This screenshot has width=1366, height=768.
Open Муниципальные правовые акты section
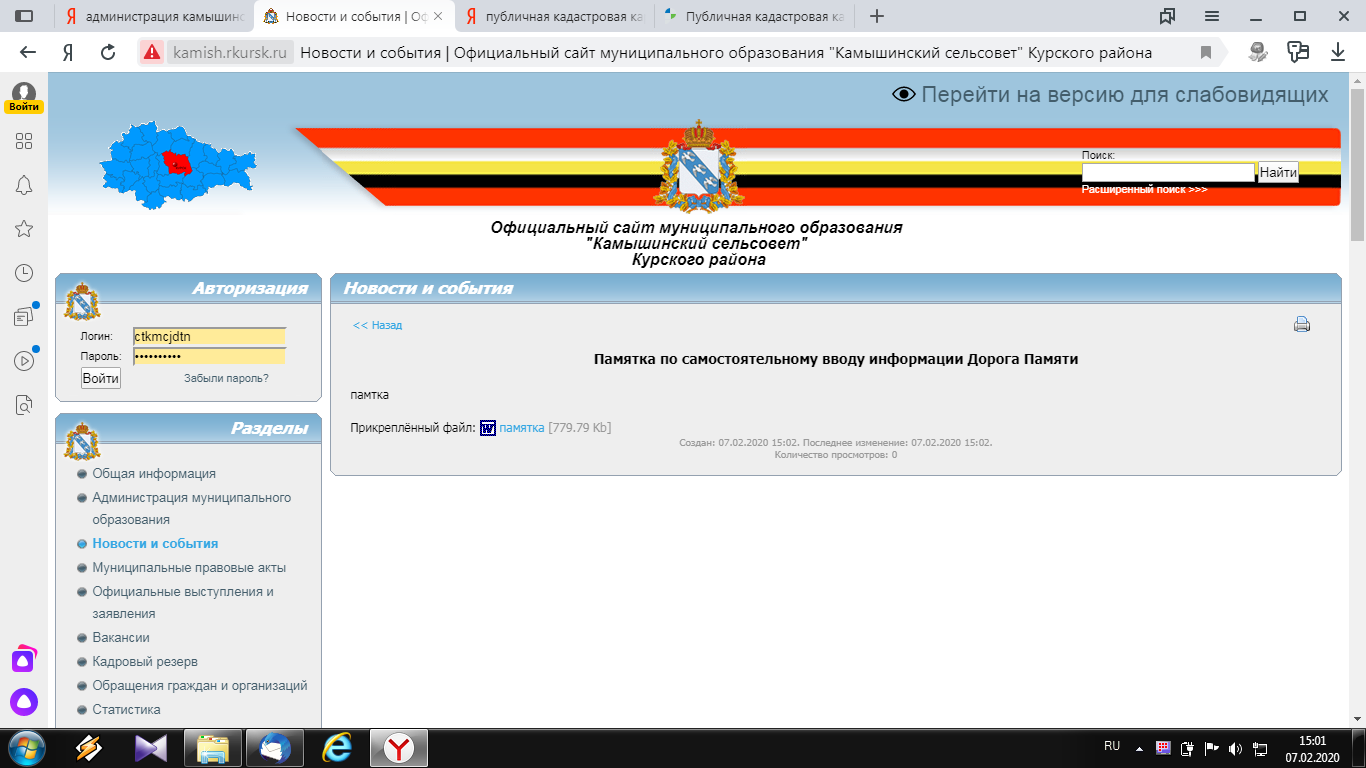pos(189,568)
